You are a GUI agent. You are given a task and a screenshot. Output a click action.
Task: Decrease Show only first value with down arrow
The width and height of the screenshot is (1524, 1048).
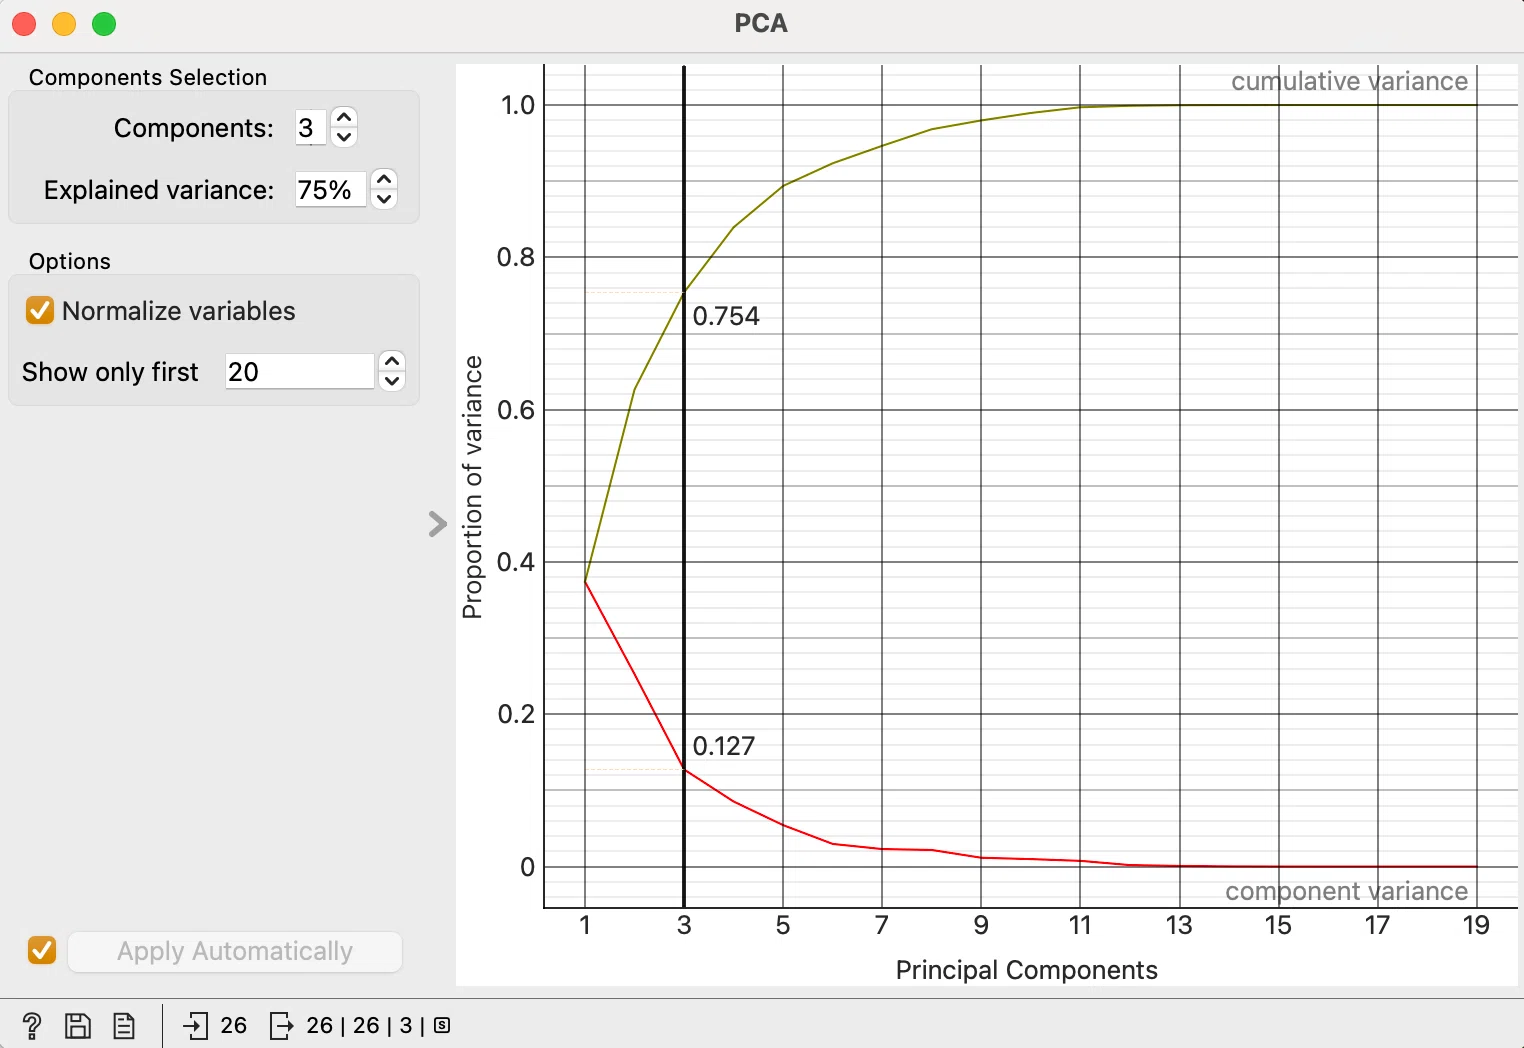click(392, 381)
